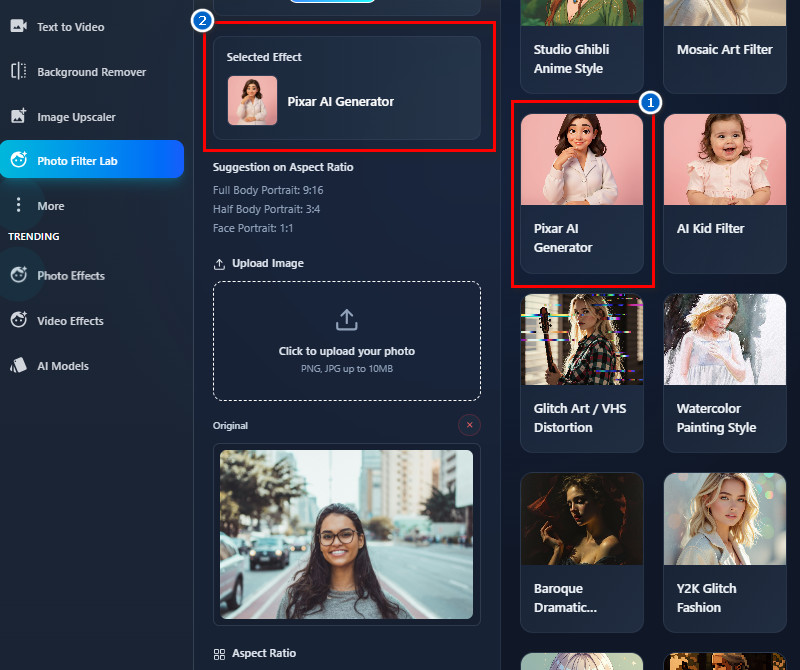The width and height of the screenshot is (800, 670).
Task: Choose the AI Kid Filter card
Action: [x=724, y=192]
